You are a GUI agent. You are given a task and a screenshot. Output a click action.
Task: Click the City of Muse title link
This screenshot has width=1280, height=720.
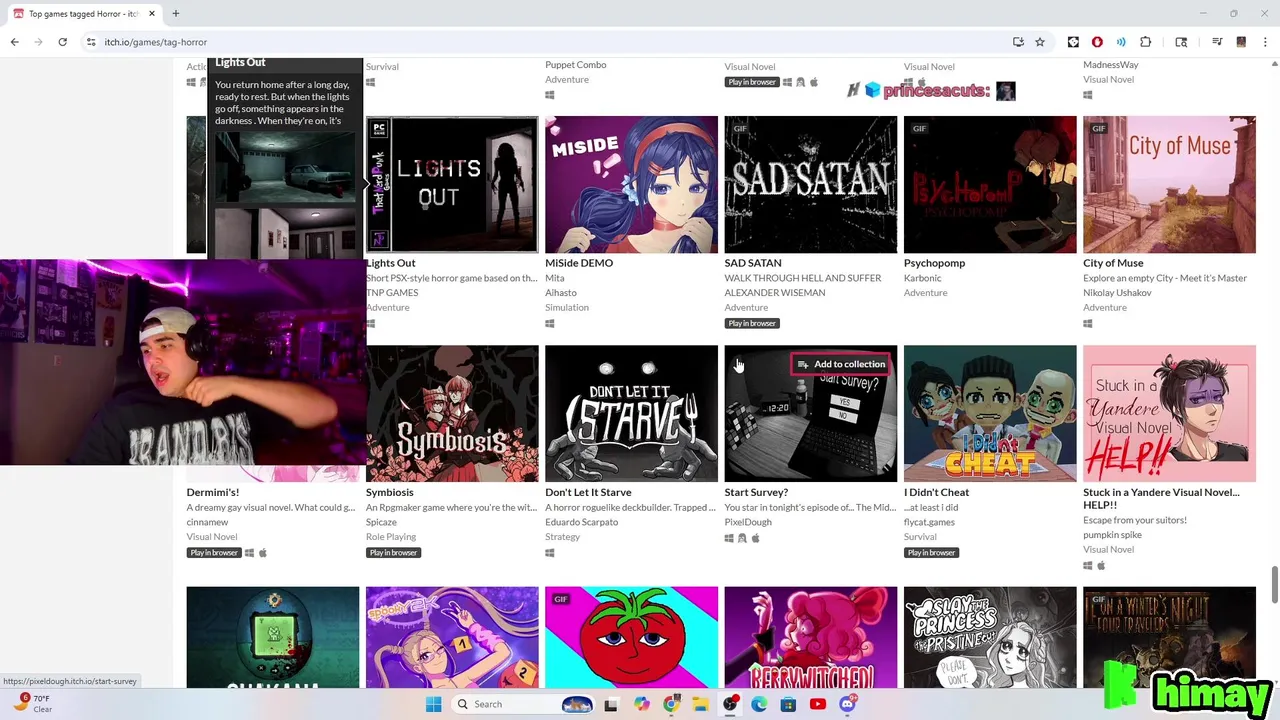[1113, 263]
